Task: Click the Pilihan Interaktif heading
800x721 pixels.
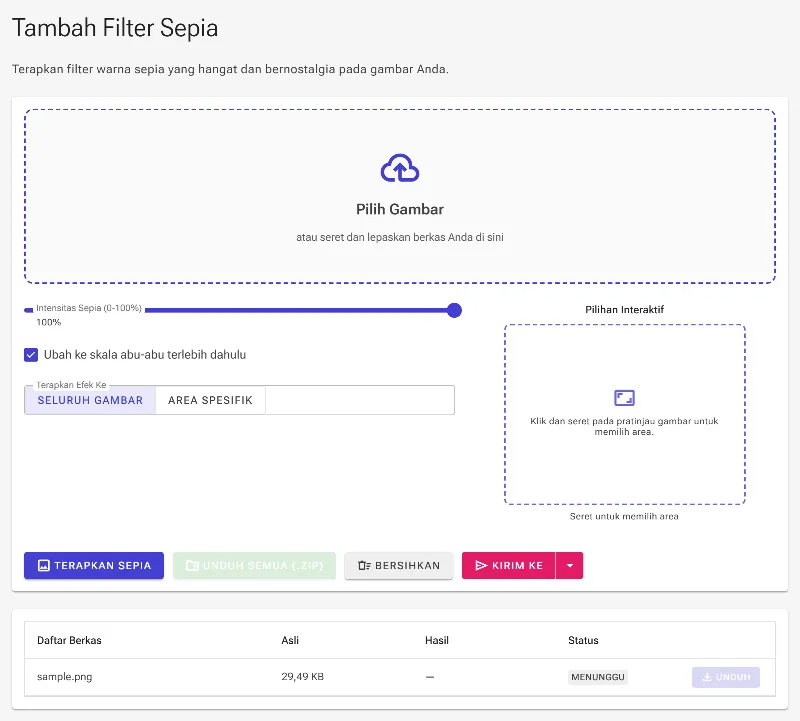Action: pos(624,310)
